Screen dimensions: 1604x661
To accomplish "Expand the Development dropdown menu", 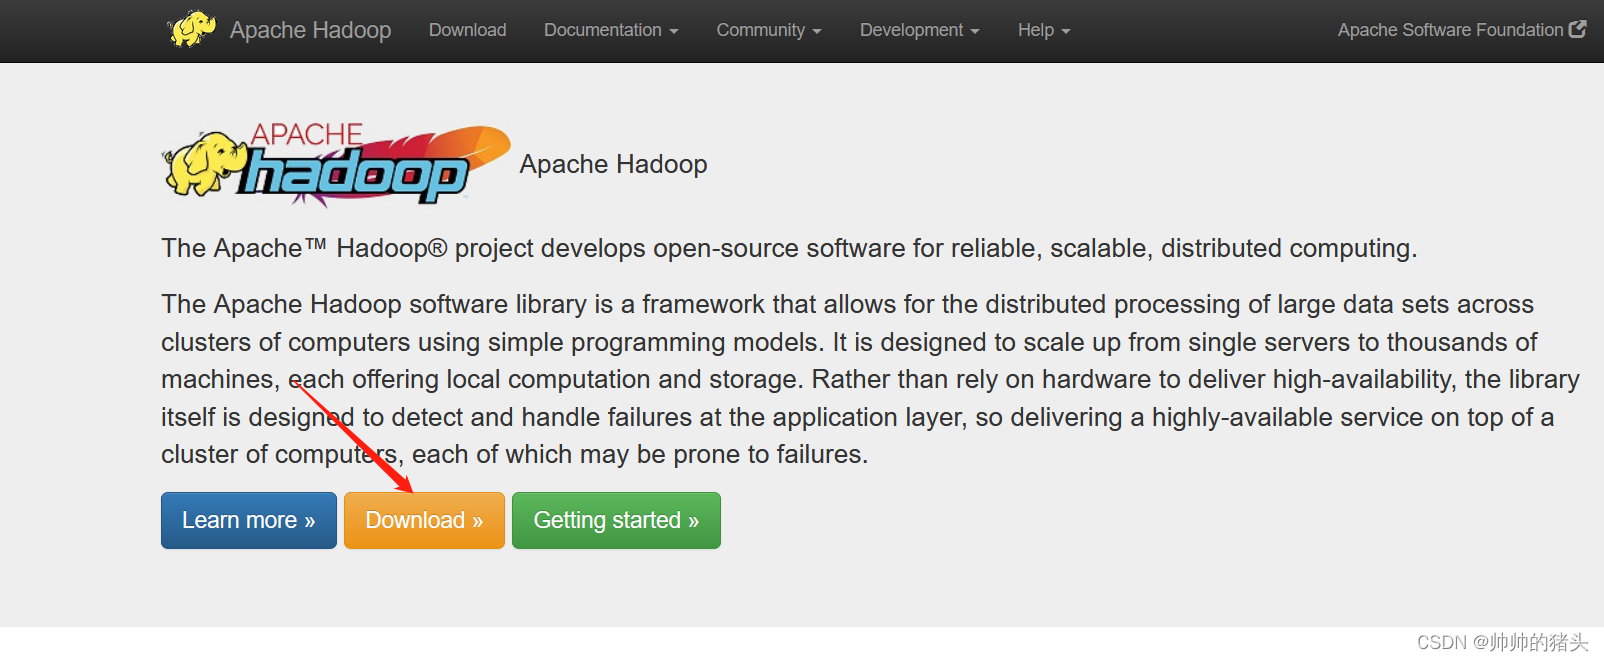I will click(x=920, y=30).
